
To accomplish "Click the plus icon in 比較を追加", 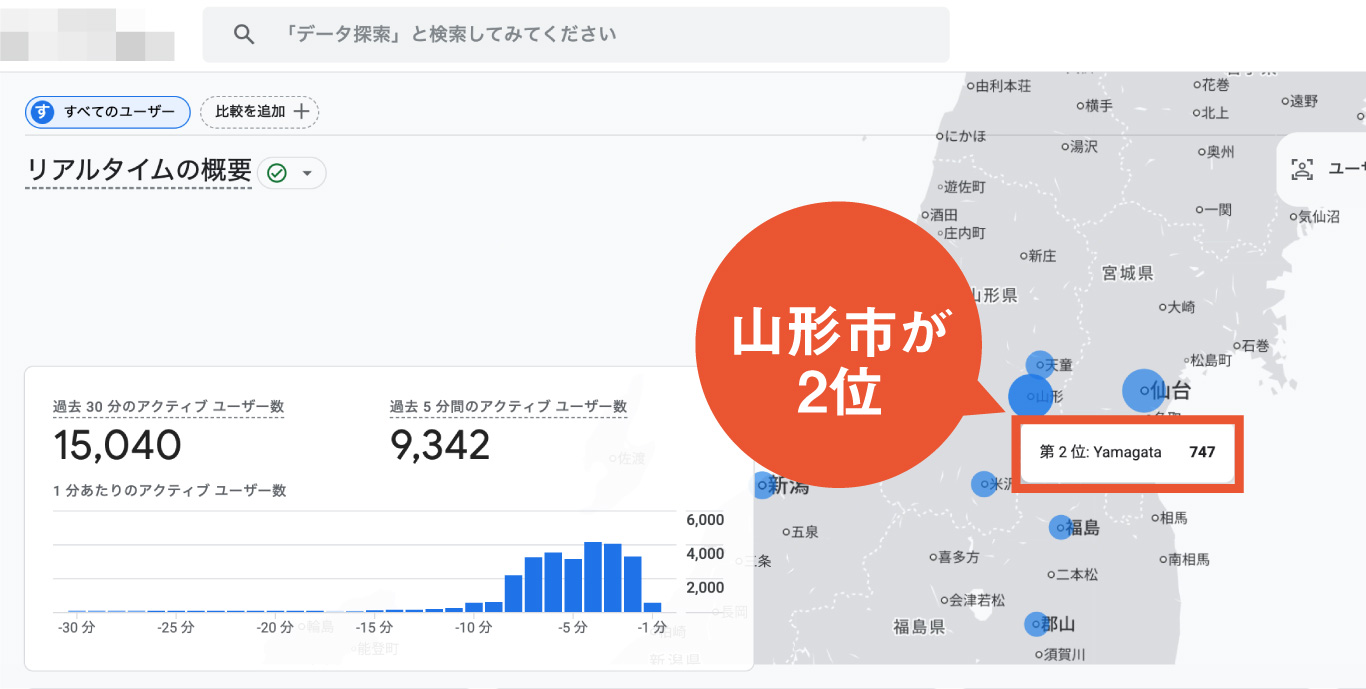I will coord(301,112).
